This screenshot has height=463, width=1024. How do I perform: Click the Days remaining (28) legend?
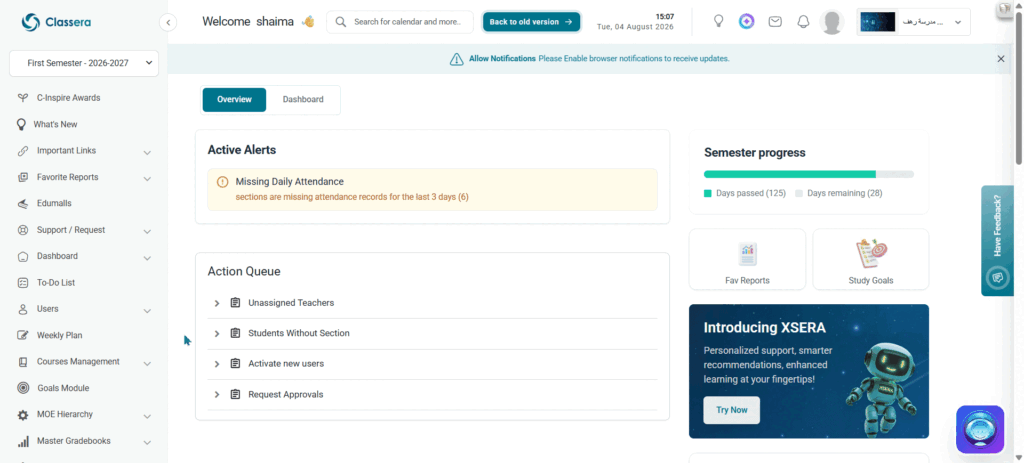(839, 193)
